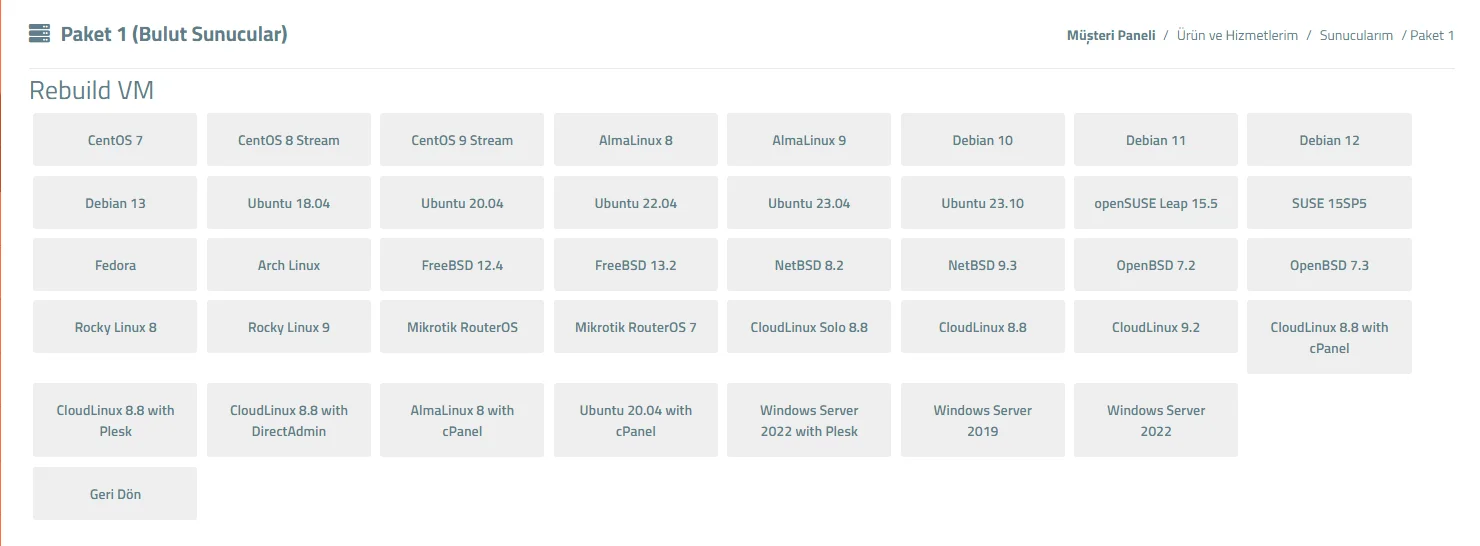Open the Müşteri Paneli breadcrumb link
The width and height of the screenshot is (1480, 546).
pos(1111,35)
